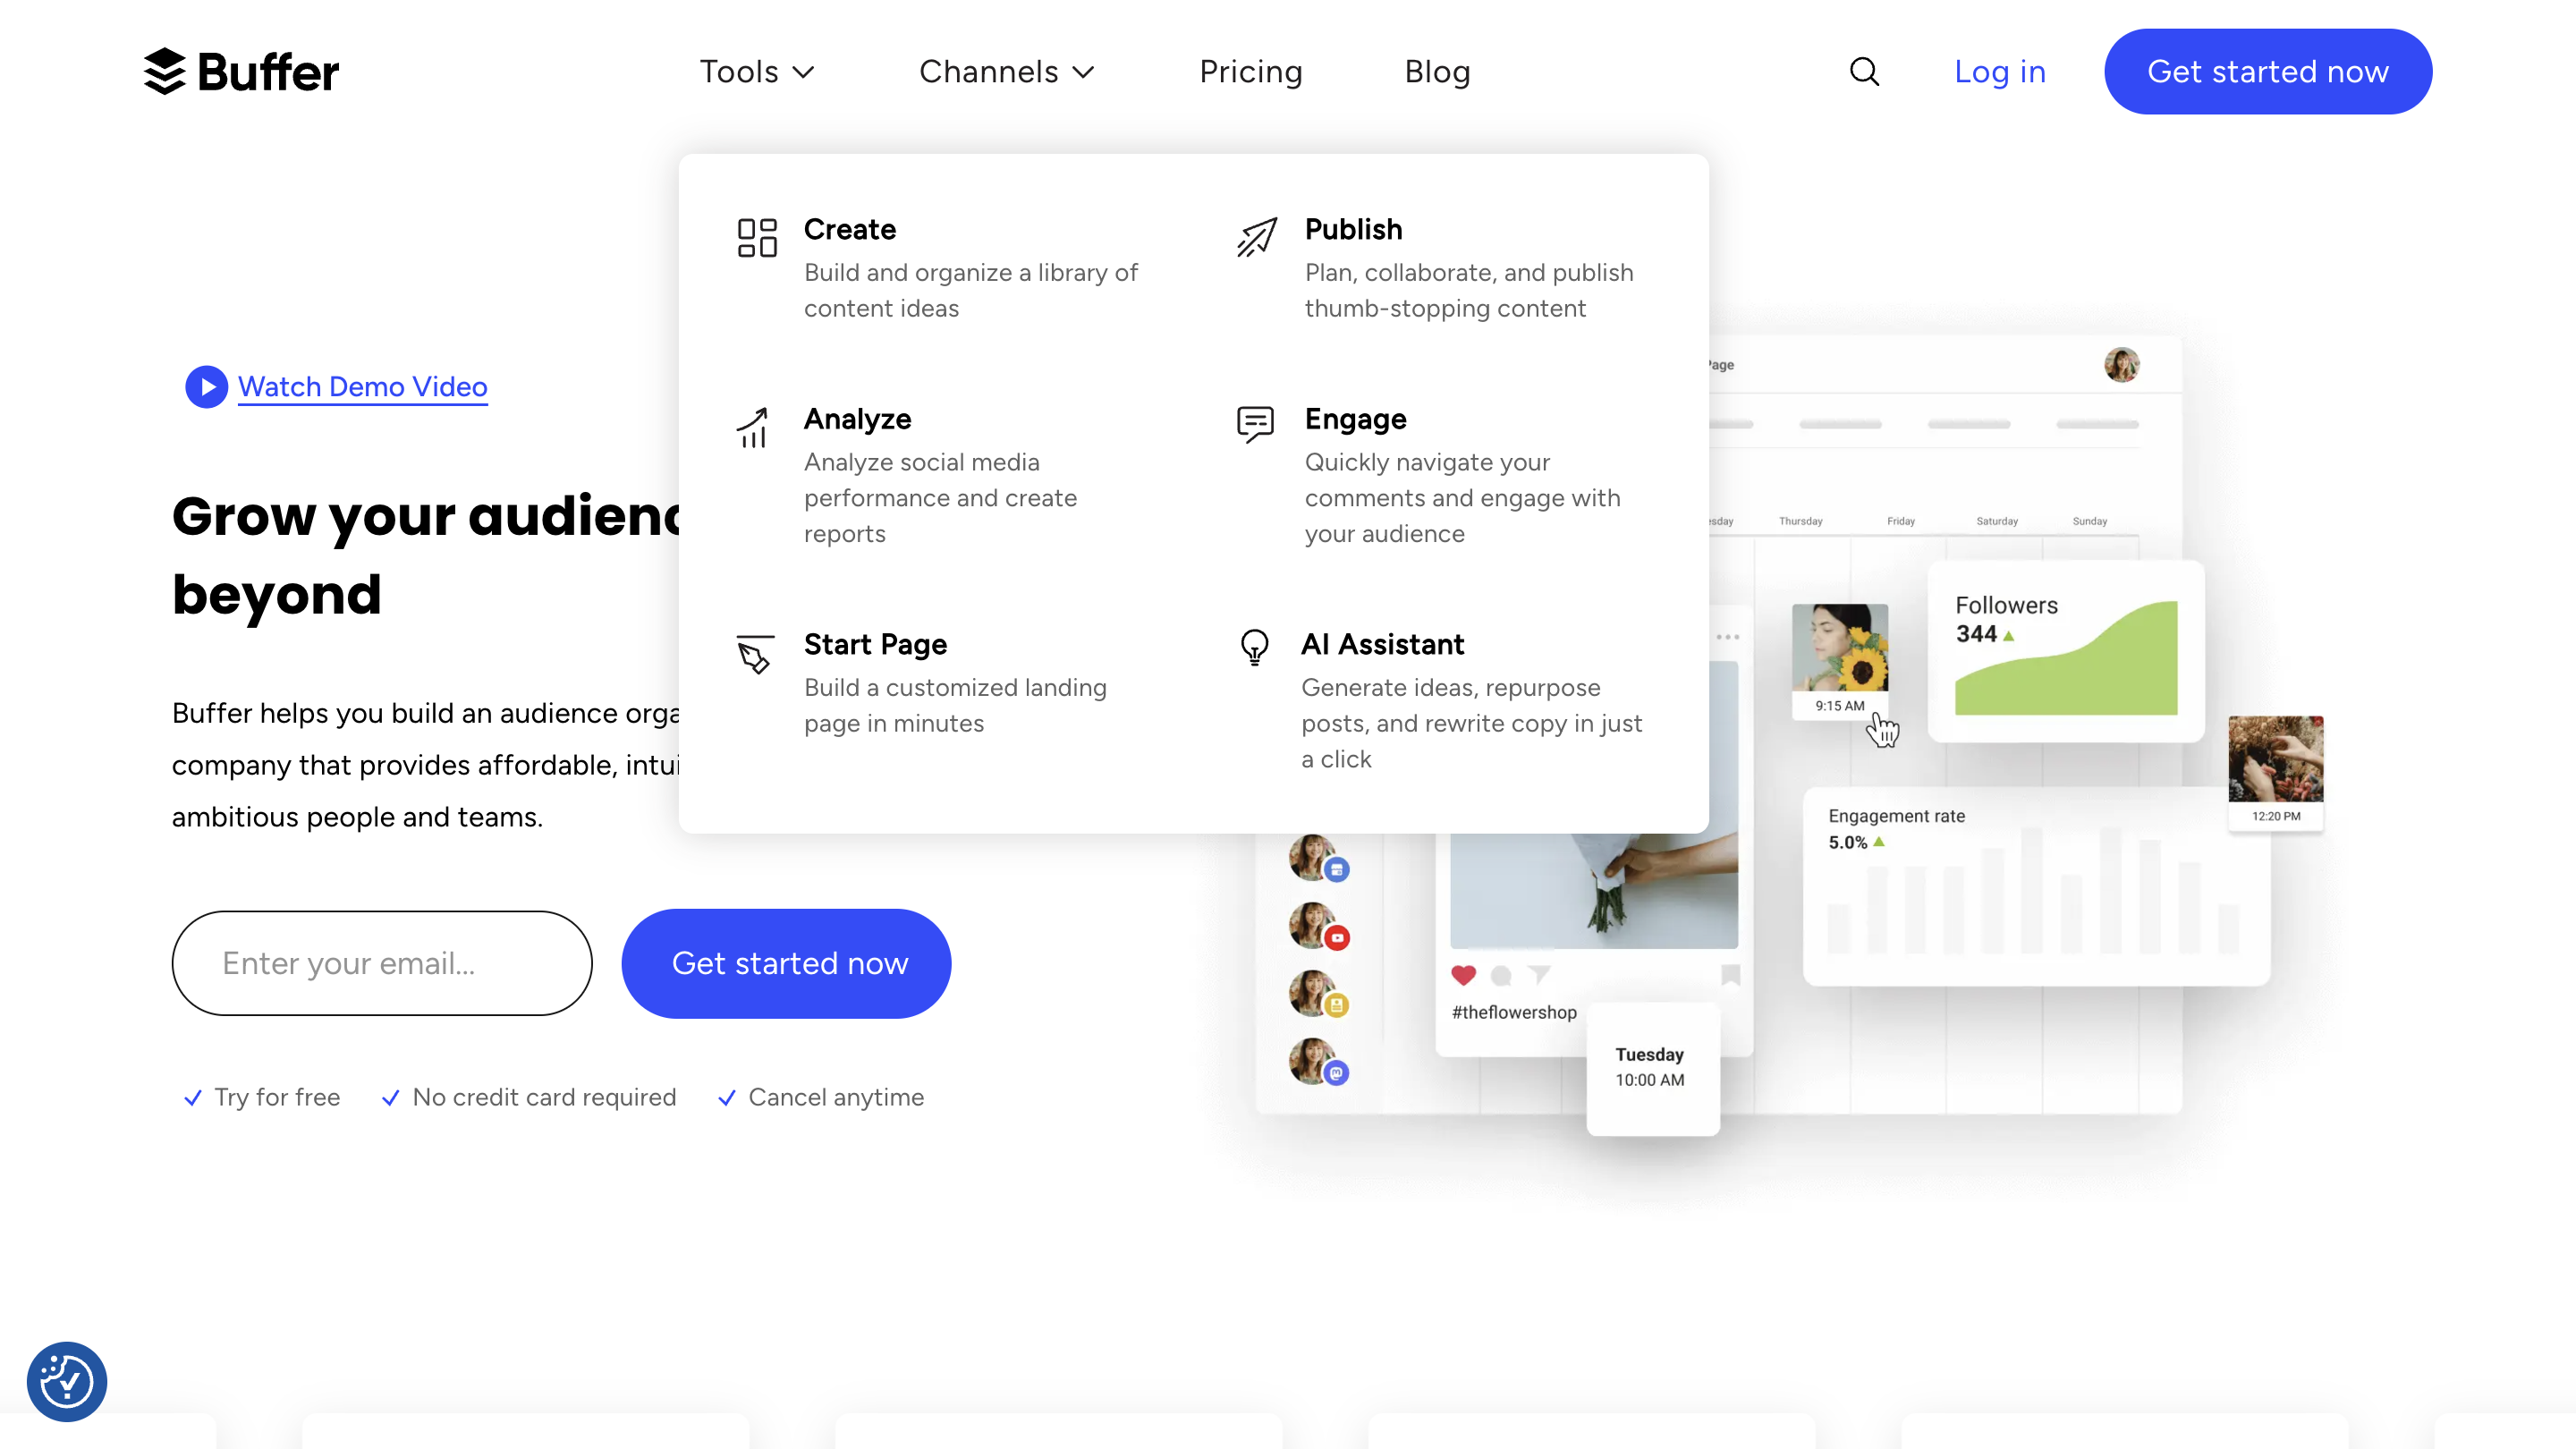Expand the Tools dropdown menu

pos(758,71)
